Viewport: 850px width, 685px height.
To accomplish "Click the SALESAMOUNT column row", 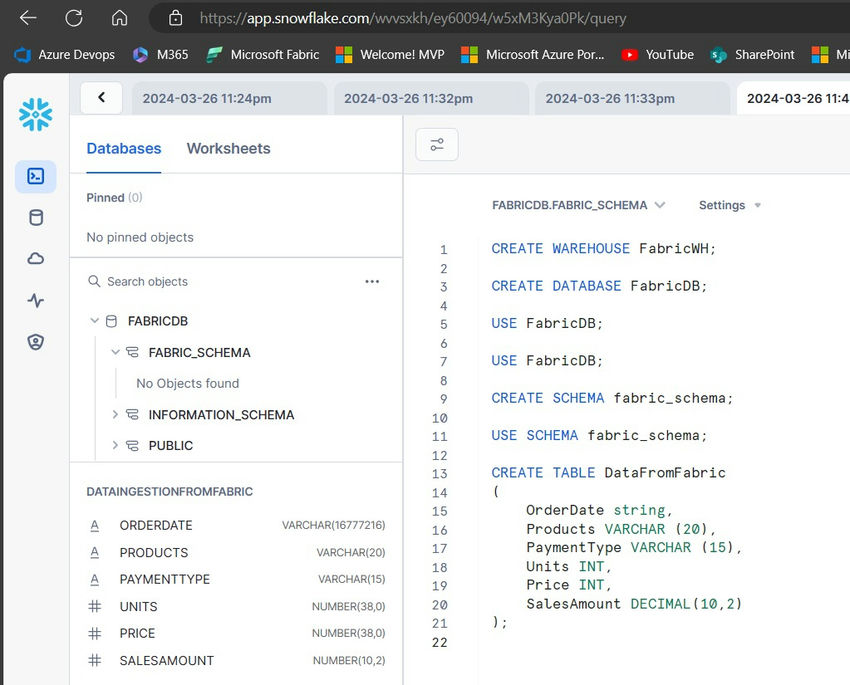I will tap(236, 661).
